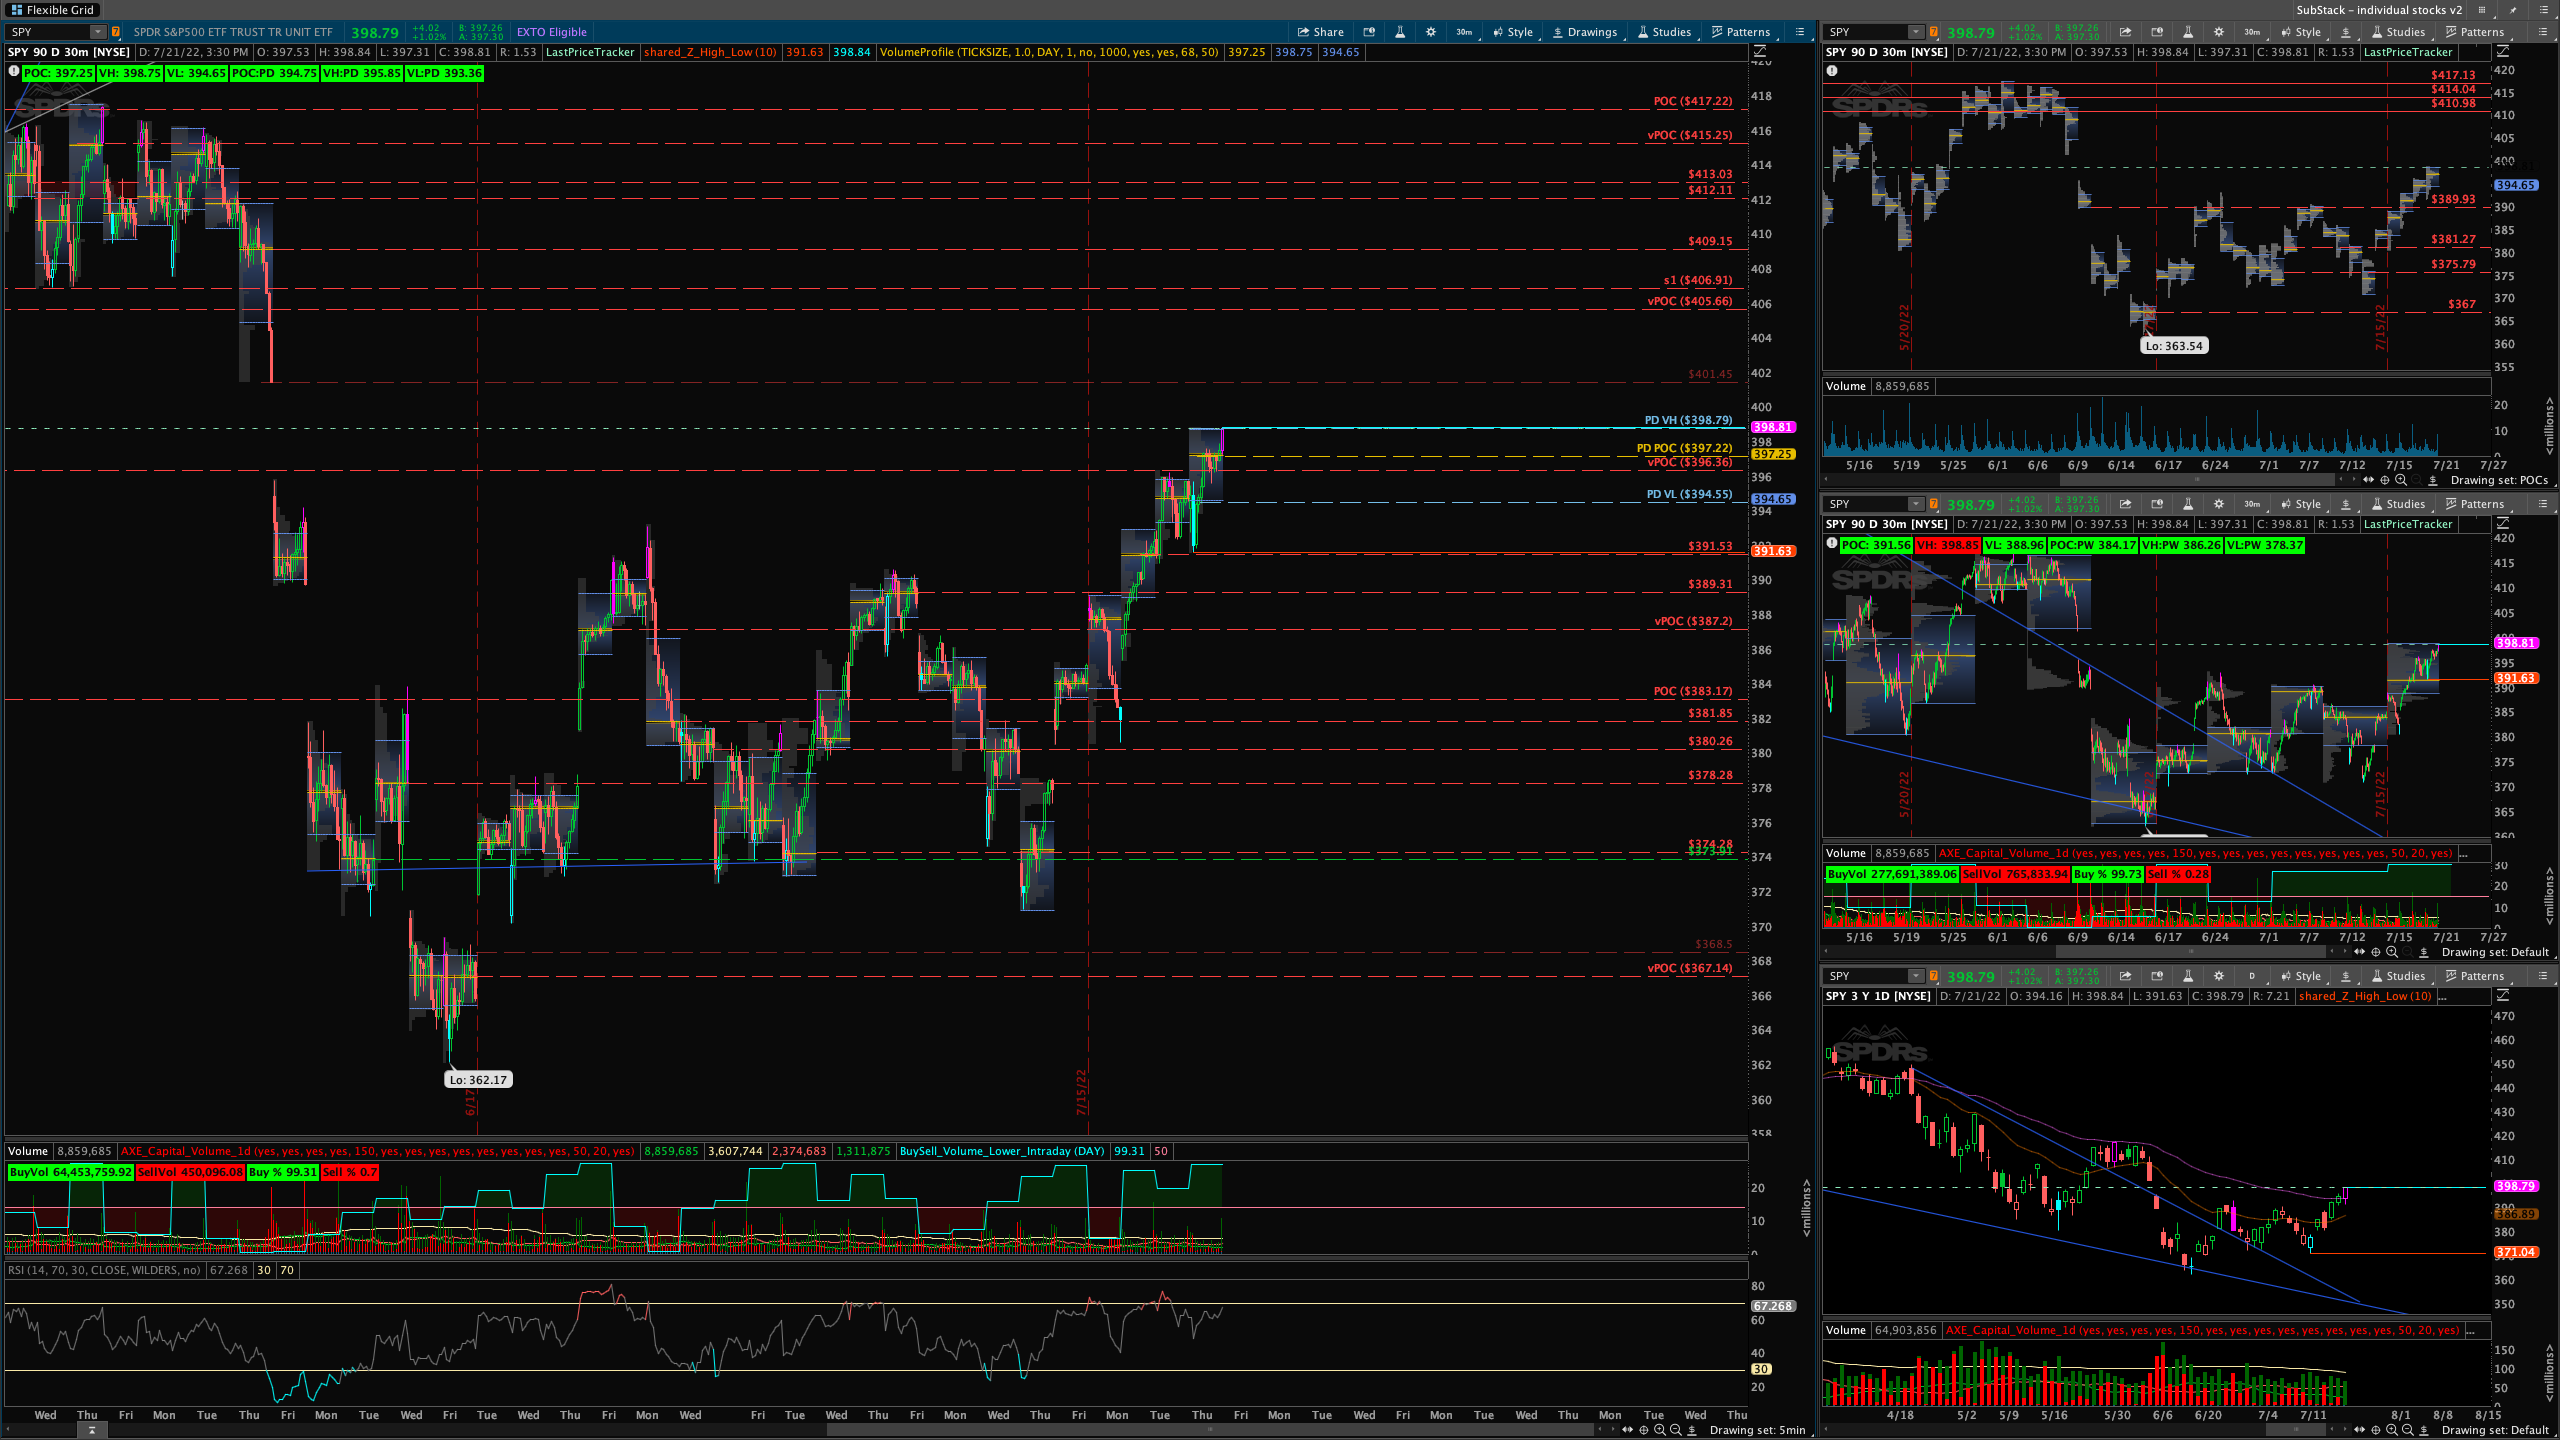The height and width of the screenshot is (1440, 2560).
Task: Open the 30m timeframe selector in main chart
Action: click(x=1463, y=32)
